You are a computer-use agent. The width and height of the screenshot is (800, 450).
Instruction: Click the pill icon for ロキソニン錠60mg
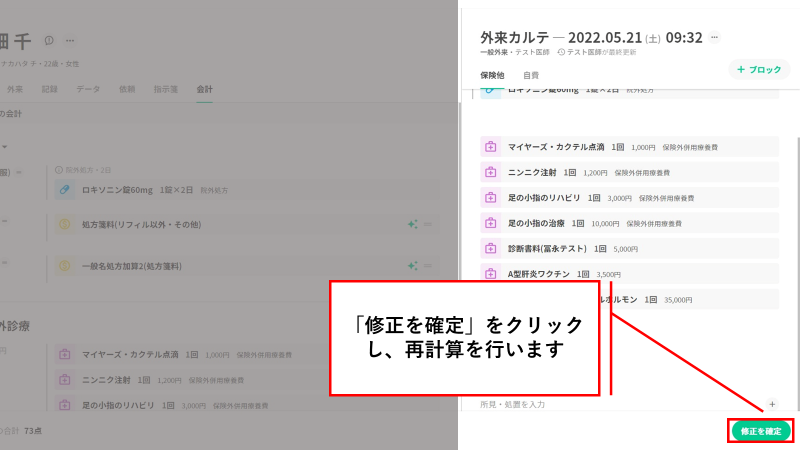click(x=64, y=190)
